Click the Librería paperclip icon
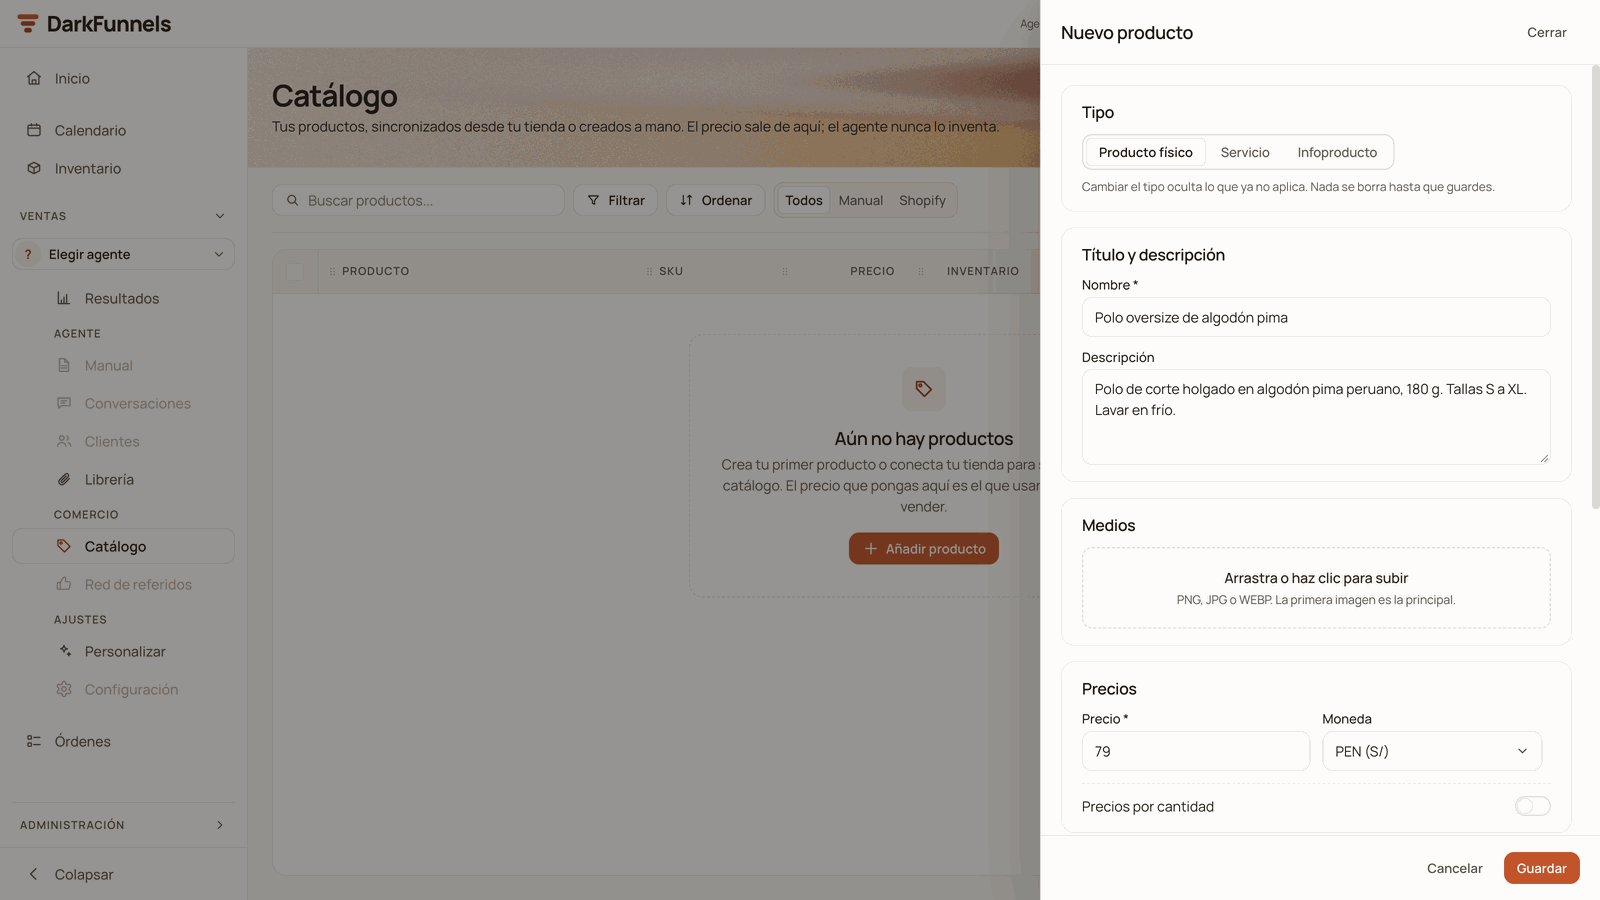 pos(64,480)
